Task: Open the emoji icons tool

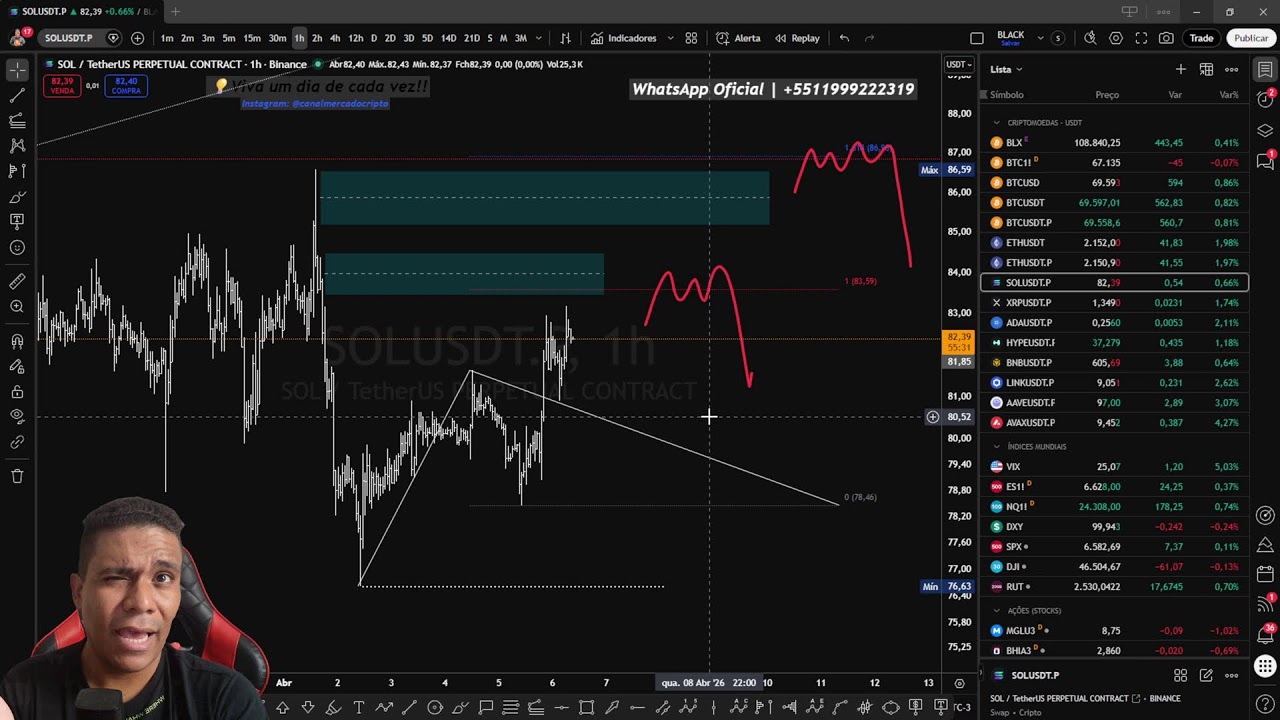Action: 17,247
